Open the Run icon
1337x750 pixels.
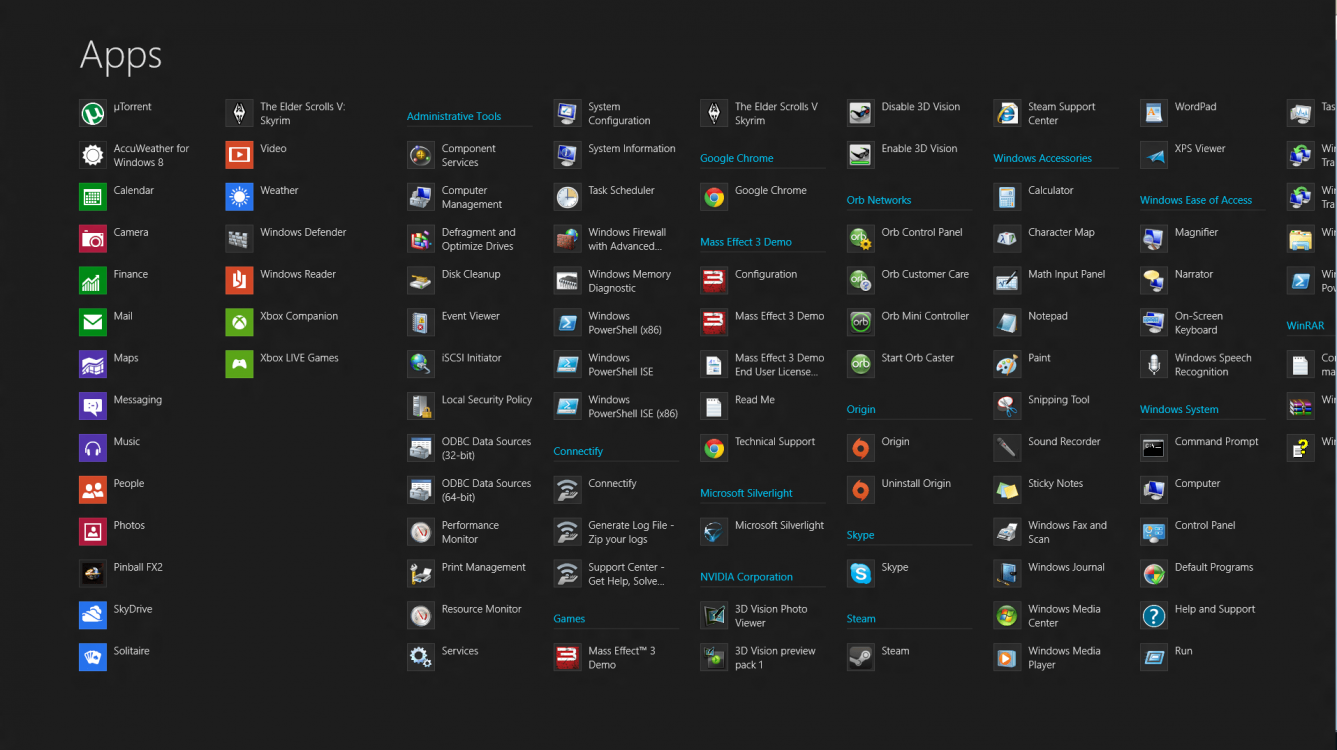point(1154,658)
